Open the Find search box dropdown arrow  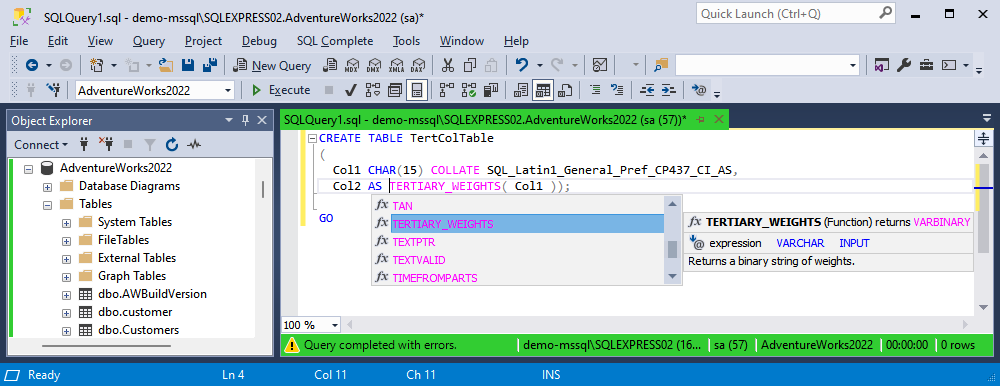point(853,65)
